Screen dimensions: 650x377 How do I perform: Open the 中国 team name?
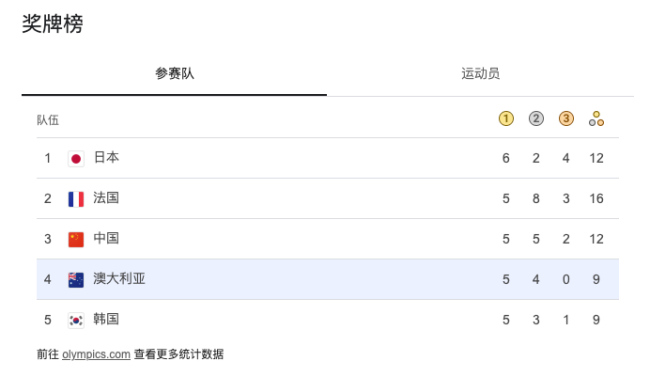[x=106, y=238]
